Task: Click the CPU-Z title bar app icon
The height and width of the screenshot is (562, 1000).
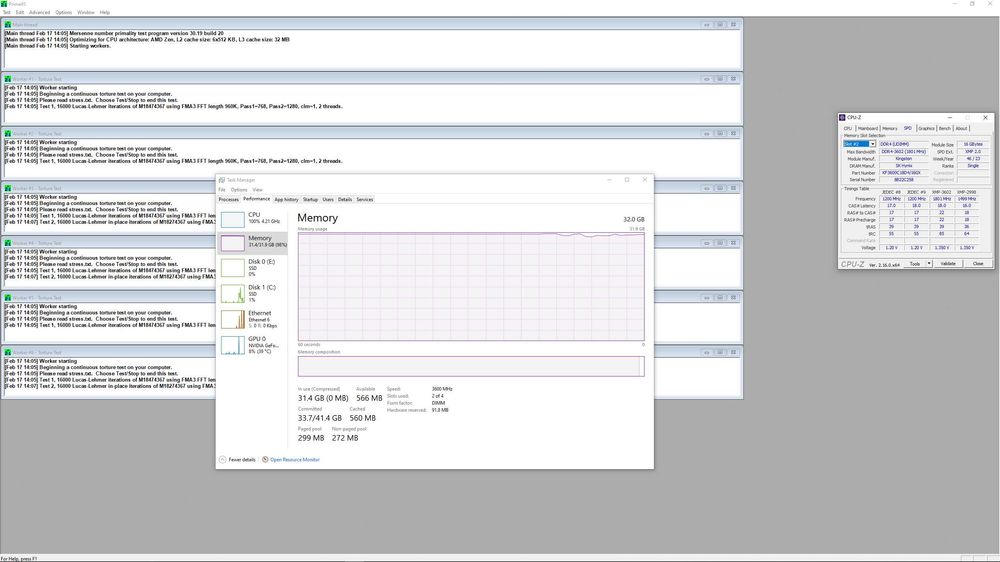Action: [843, 117]
